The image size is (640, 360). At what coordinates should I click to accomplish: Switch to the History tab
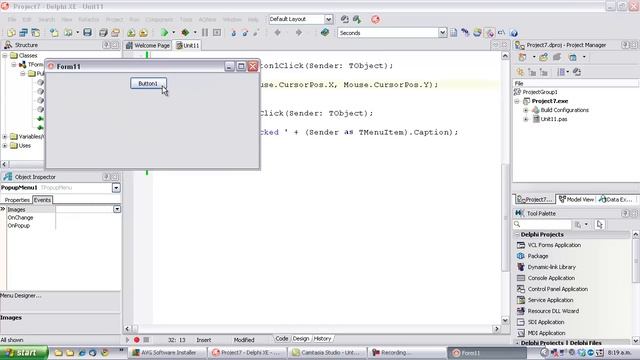[x=322, y=339]
